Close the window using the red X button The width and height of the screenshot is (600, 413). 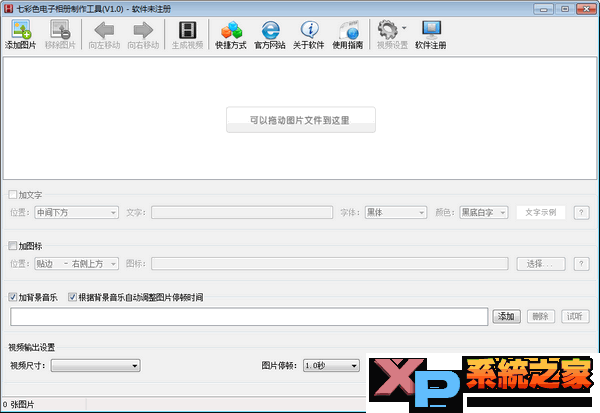click(x=586, y=9)
